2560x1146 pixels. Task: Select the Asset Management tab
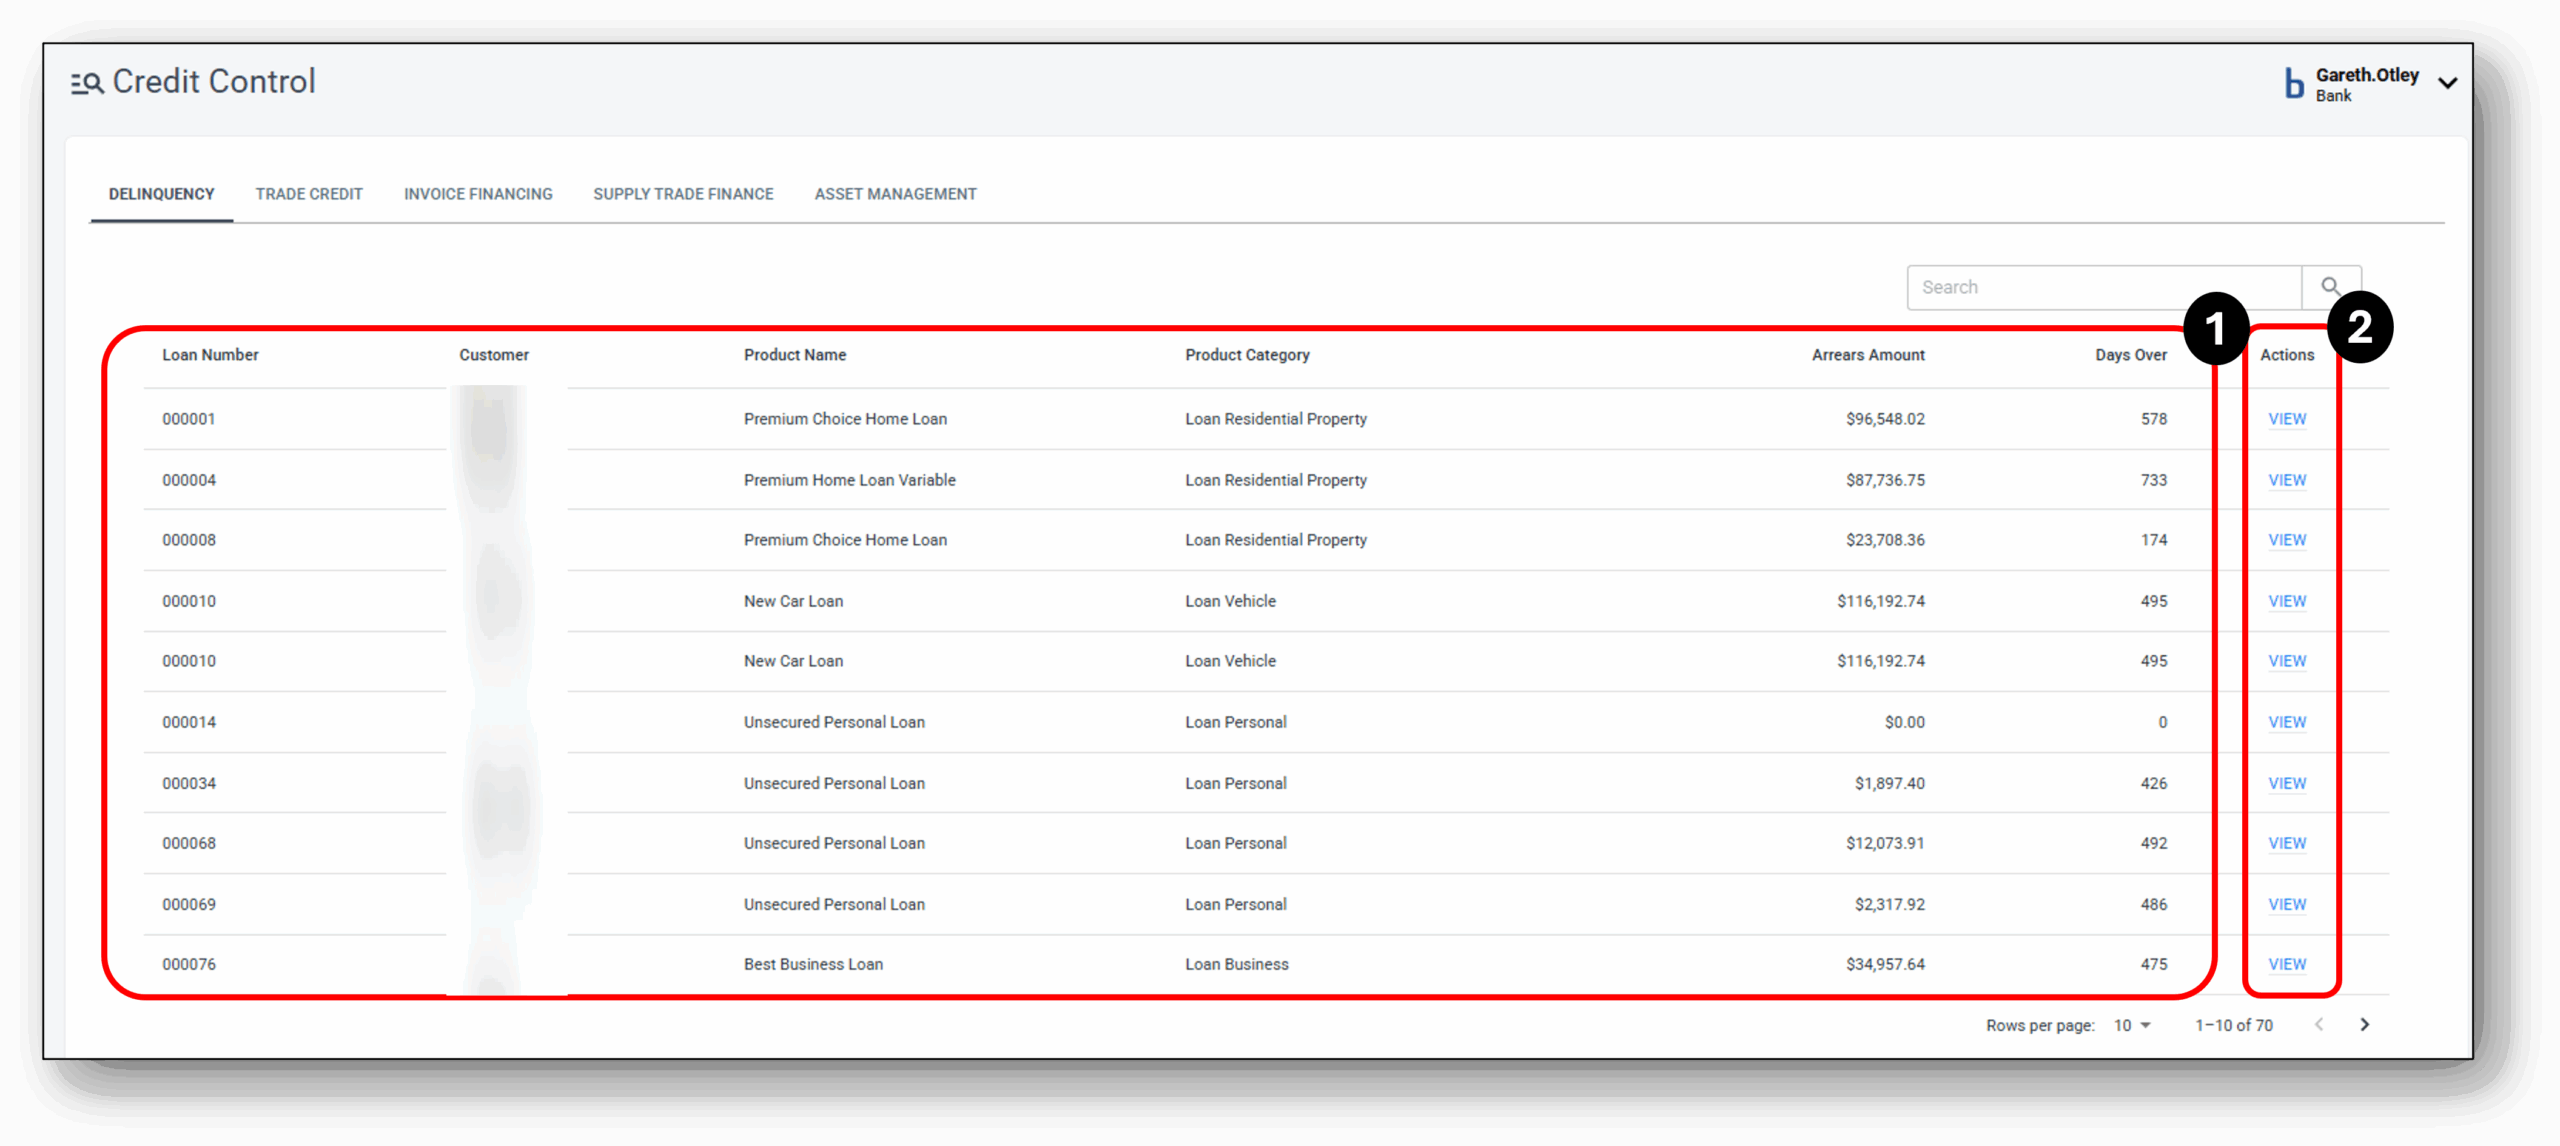coord(895,194)
